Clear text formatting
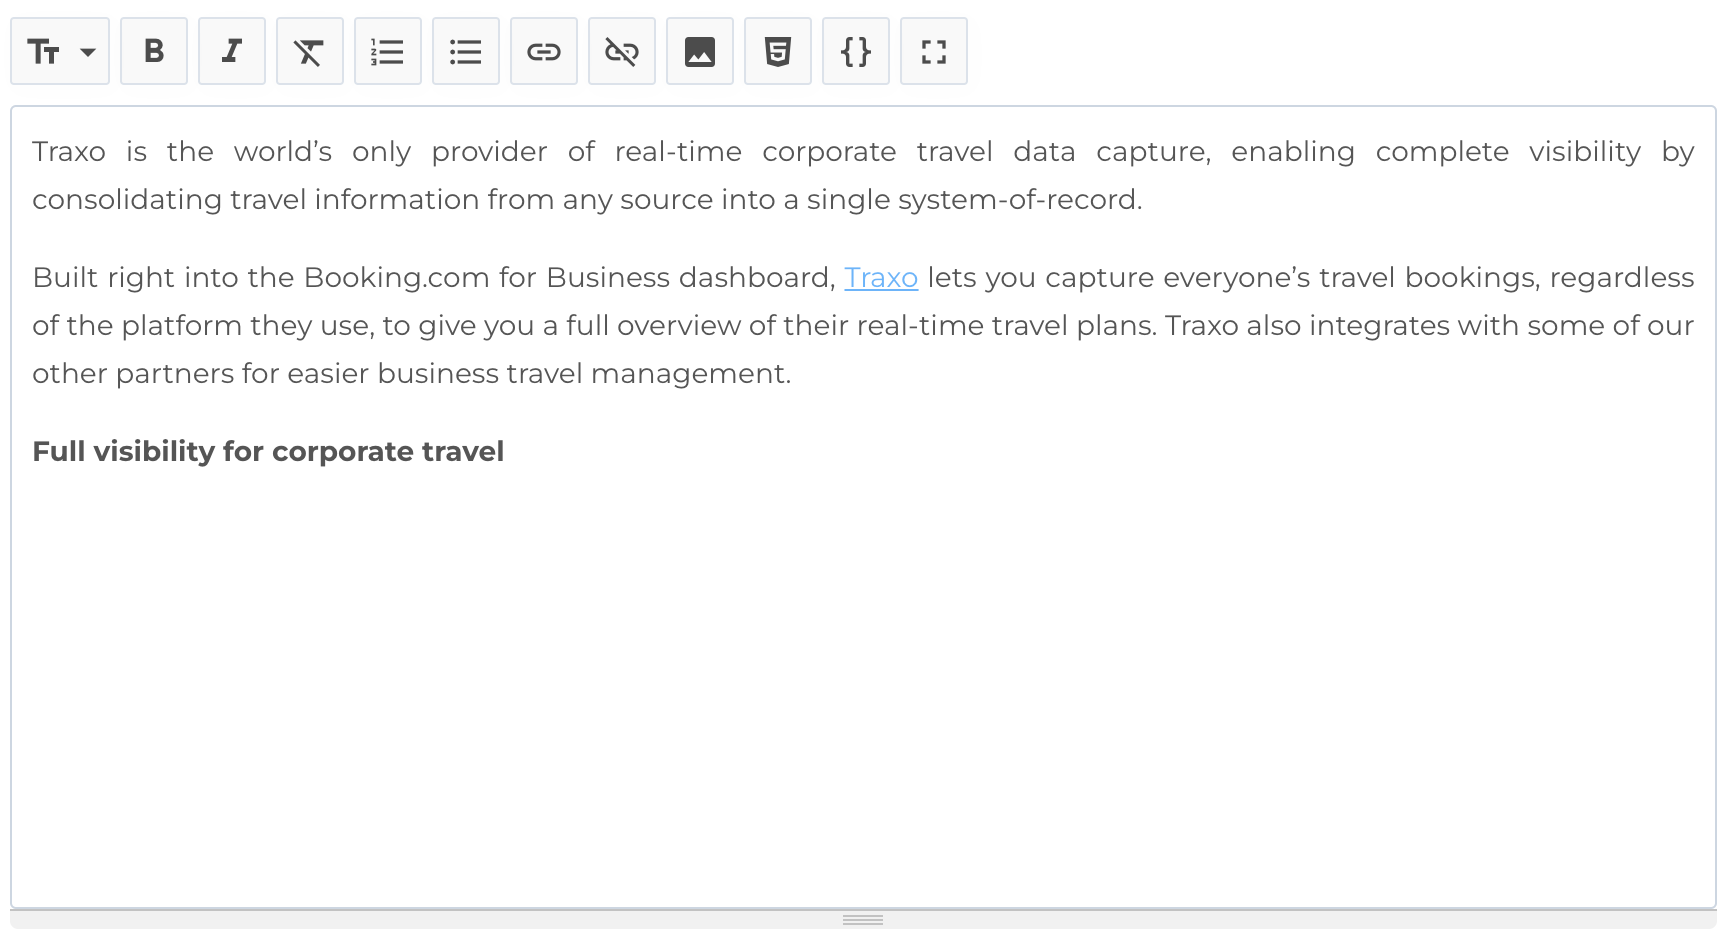The height and width of the screenshot is (932, 1736). pyautogui.click(x=309, y=51)
